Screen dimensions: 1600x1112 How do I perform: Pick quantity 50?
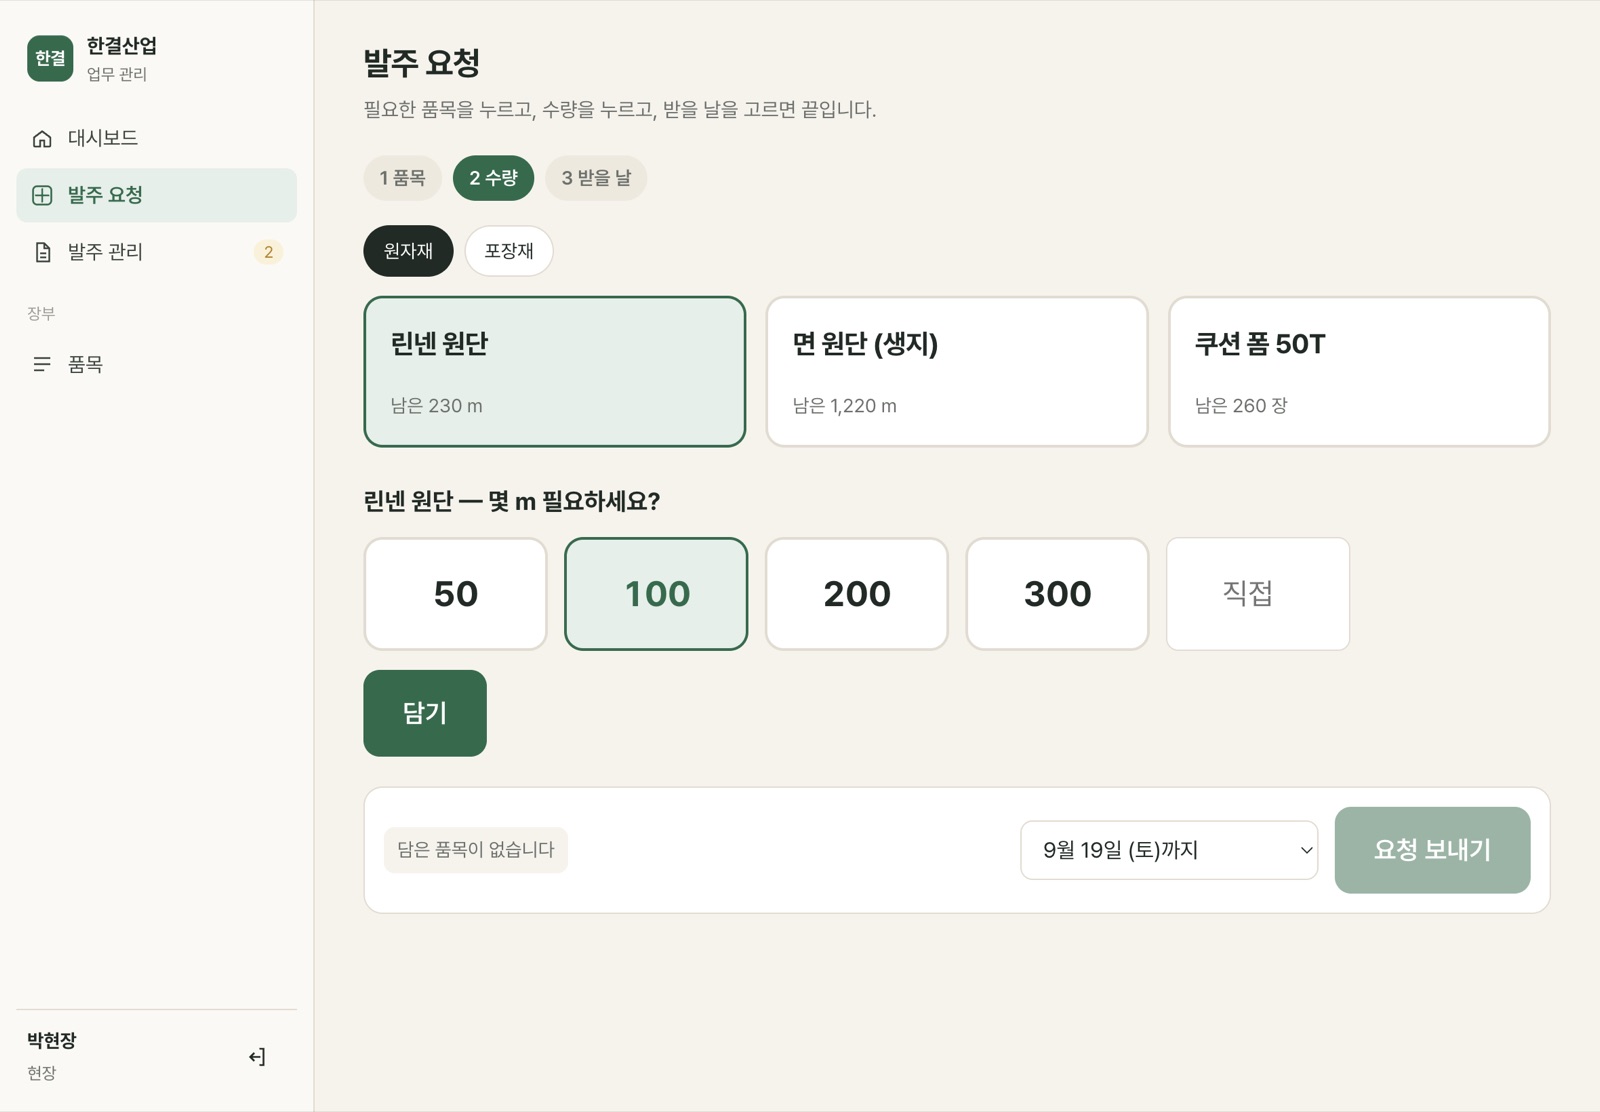455,594
